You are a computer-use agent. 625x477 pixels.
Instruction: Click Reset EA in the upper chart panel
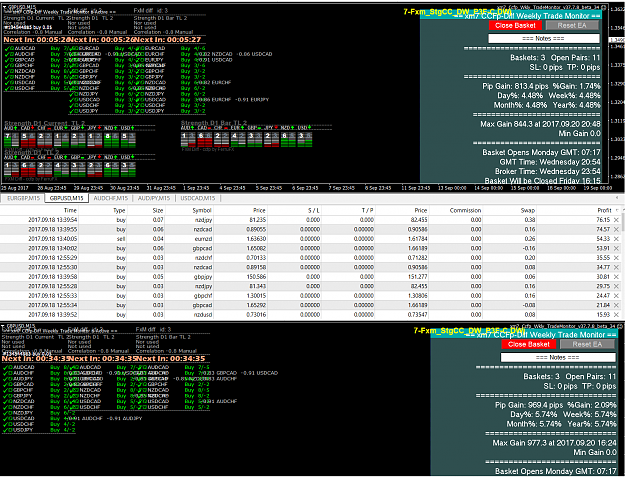coord(572,26)
